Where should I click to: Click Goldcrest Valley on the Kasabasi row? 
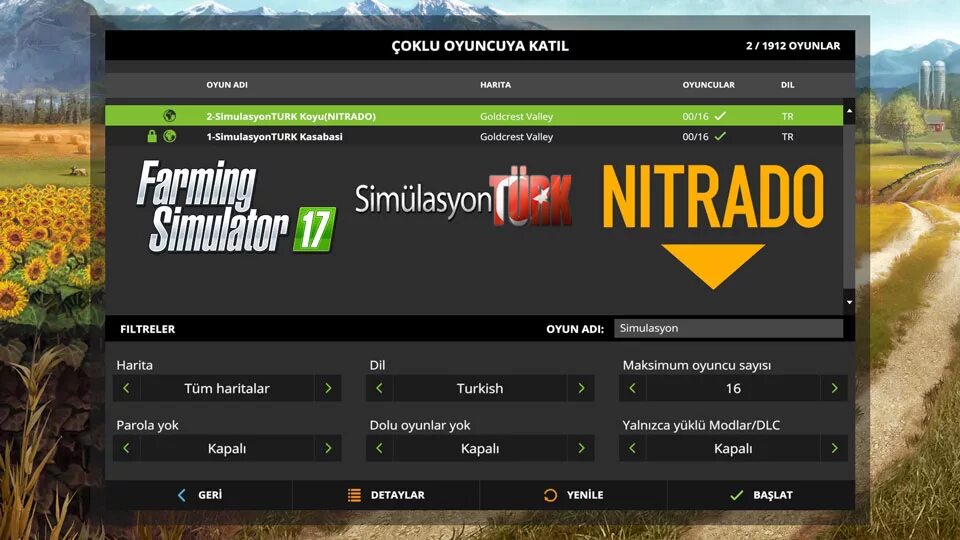(516, 137)
